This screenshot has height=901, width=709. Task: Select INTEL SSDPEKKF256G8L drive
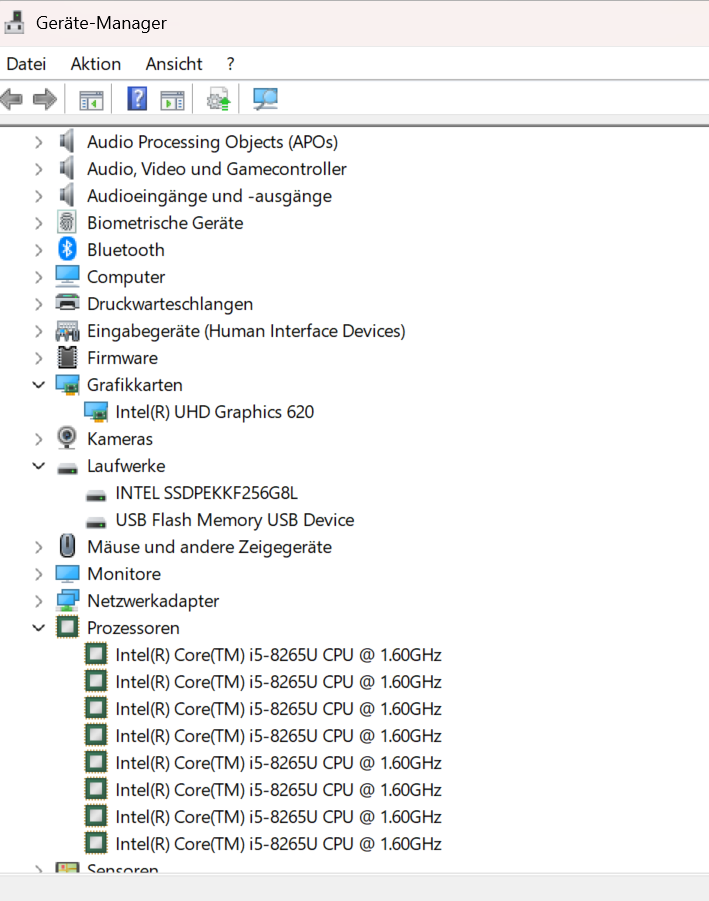[x=207, y=493]
